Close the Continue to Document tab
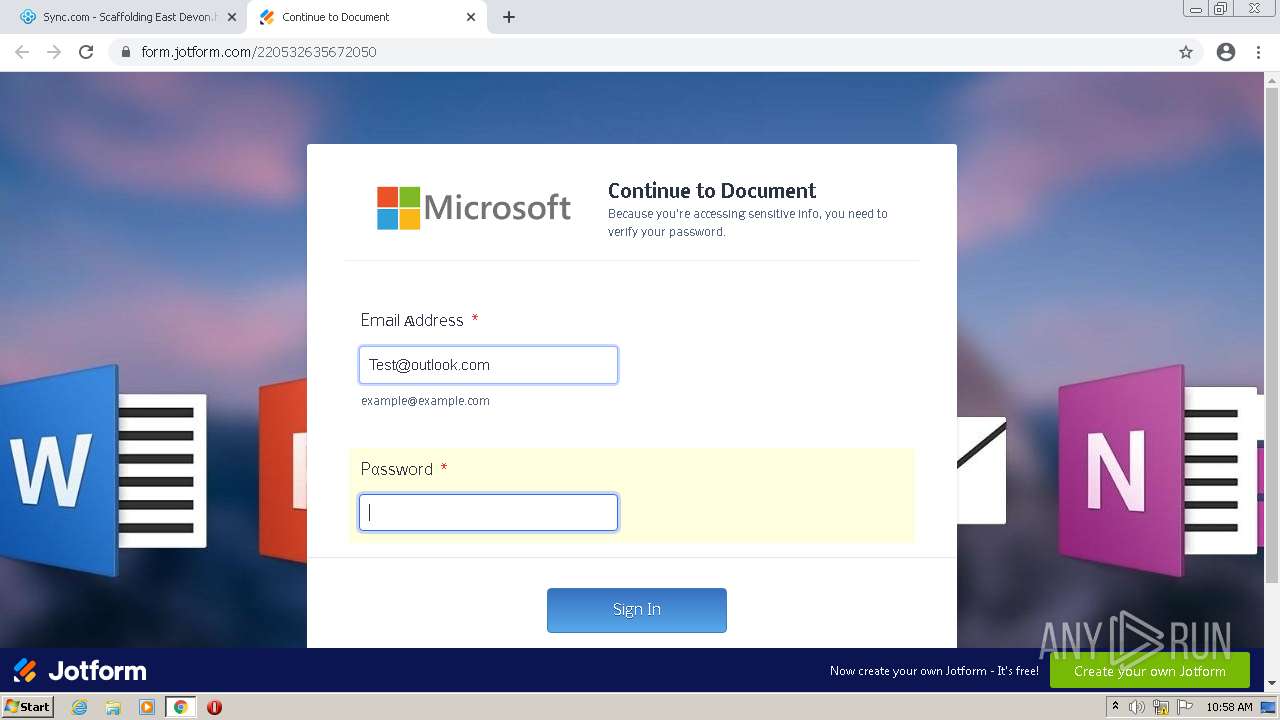This screenshot has width=1280, height=720. [x=471, y=17]
